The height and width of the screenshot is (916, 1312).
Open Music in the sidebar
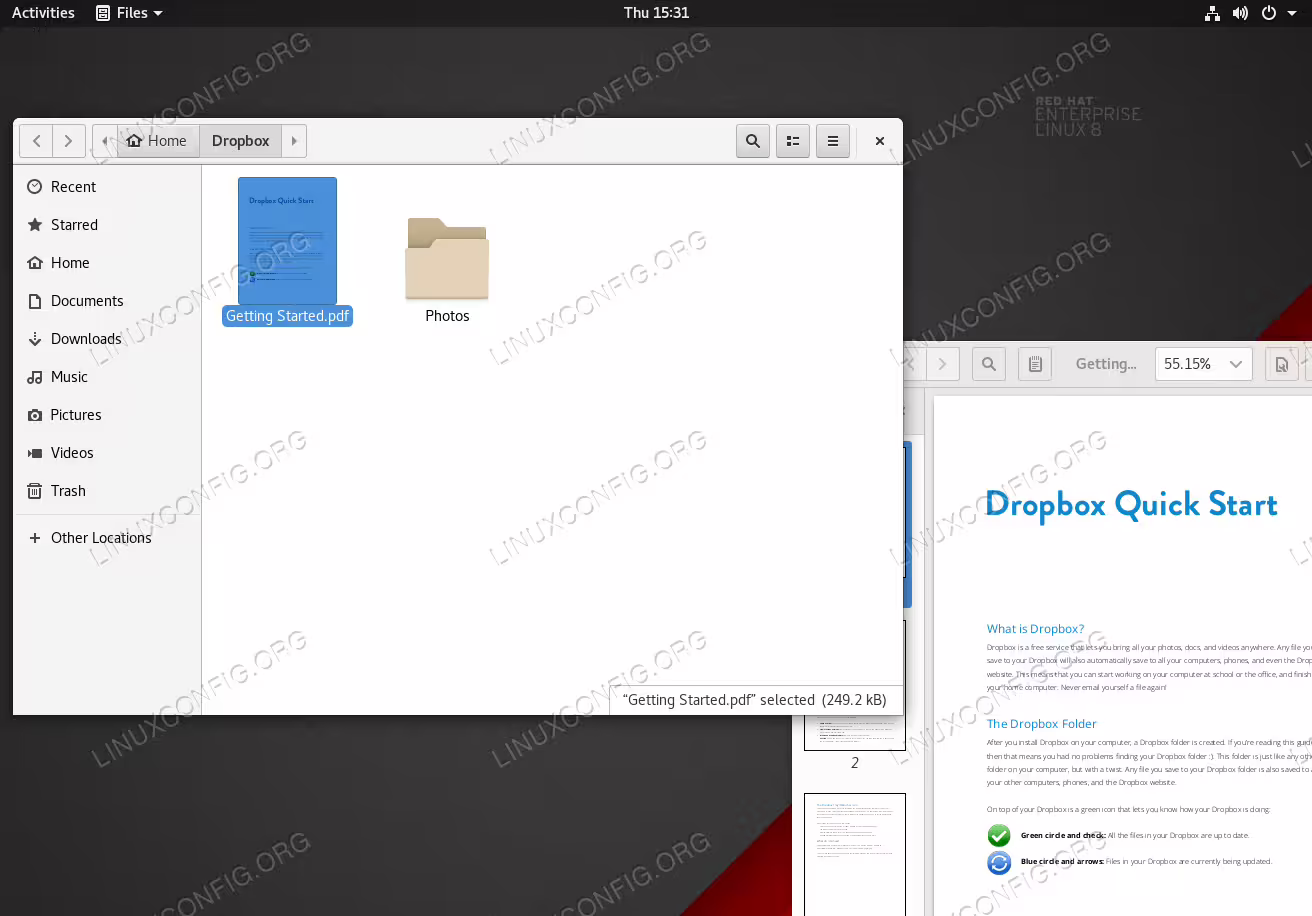click(107, 377)
